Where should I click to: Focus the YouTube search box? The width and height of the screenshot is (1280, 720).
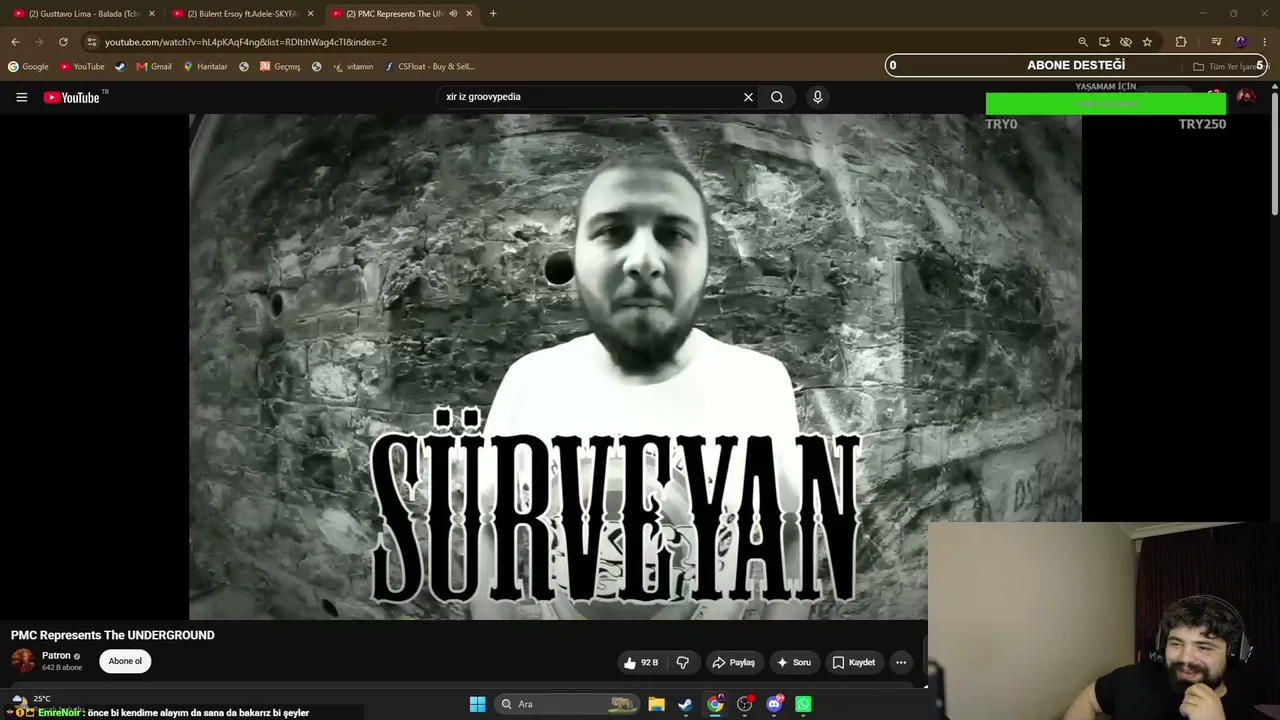pos(590,97)
